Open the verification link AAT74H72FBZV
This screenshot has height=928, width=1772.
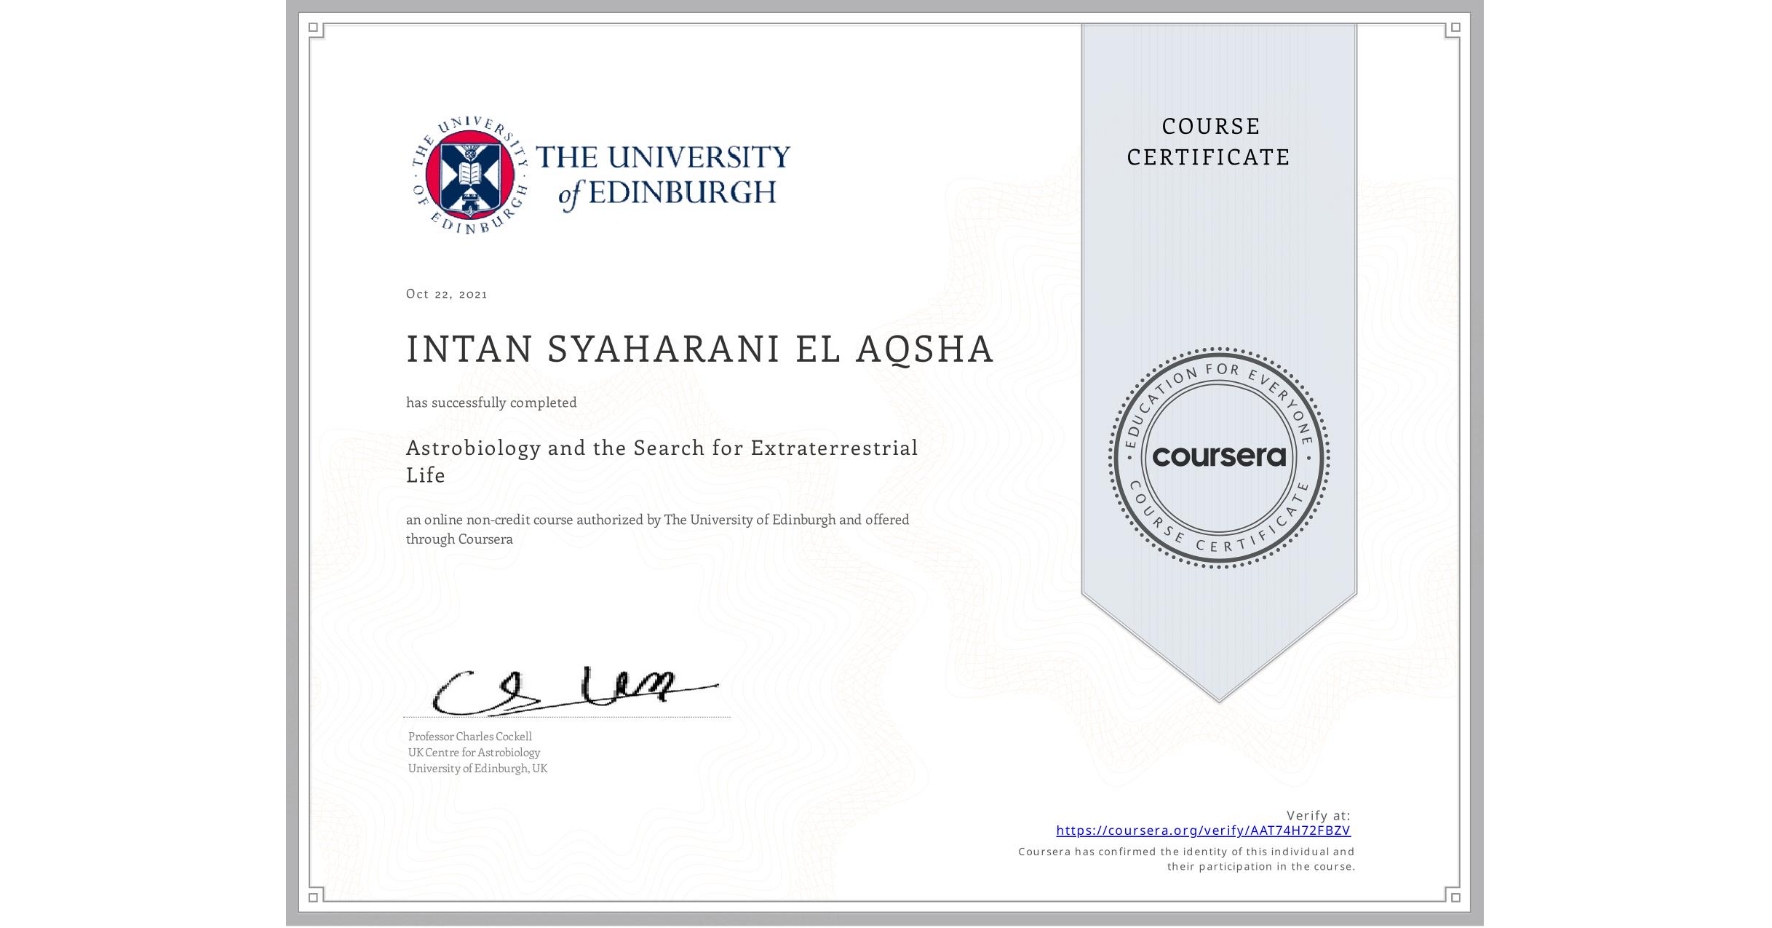tap(1202, 829)
